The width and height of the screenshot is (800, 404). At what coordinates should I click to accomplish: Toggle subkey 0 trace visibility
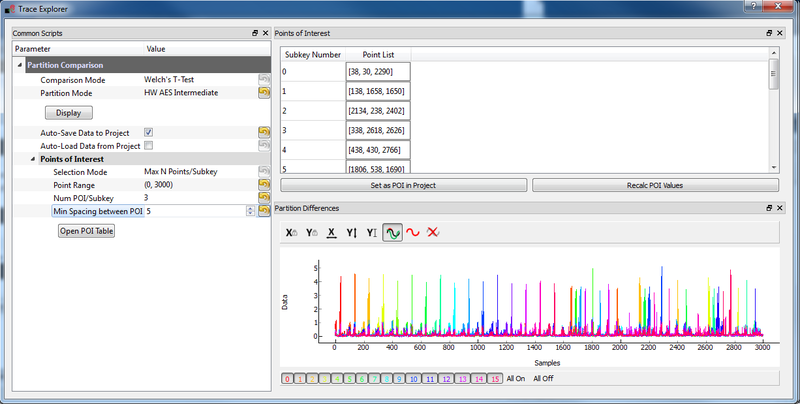pos(288,379)
